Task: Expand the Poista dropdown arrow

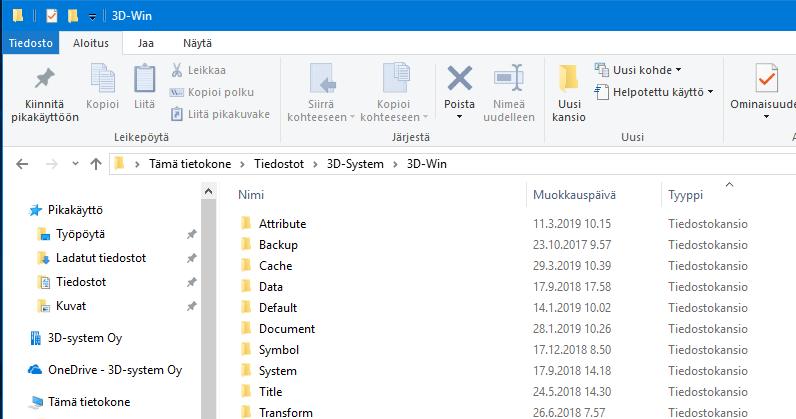Action: click(459, 117)
